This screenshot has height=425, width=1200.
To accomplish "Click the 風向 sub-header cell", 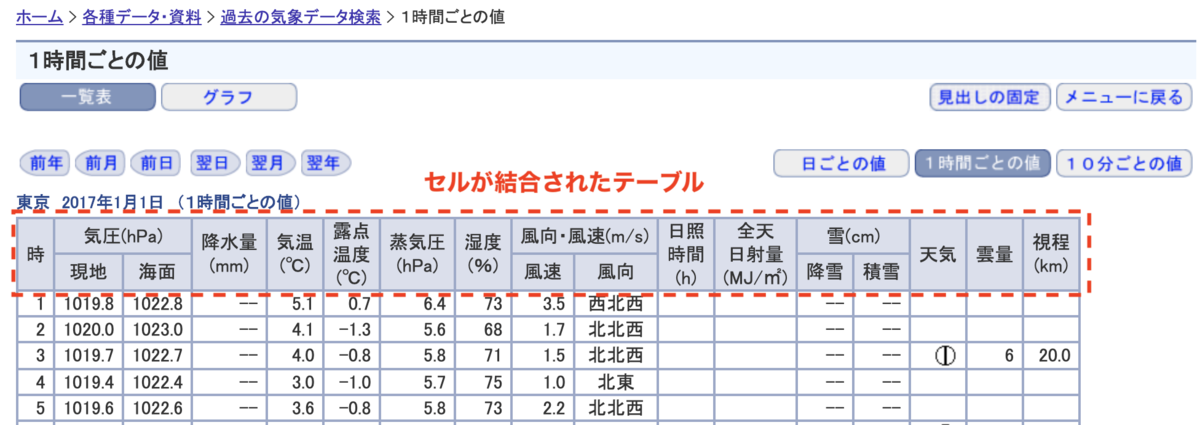I will pyautogui.click(x=616, y=271).
